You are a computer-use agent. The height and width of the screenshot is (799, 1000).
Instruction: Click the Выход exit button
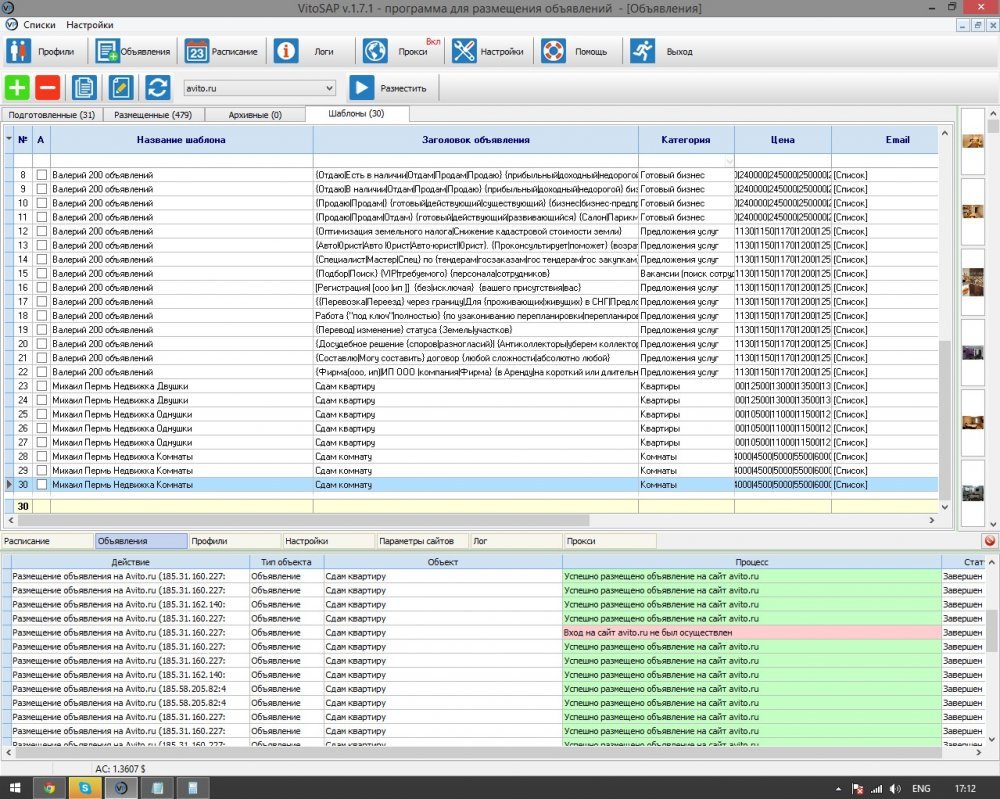(x=664, y=51)
